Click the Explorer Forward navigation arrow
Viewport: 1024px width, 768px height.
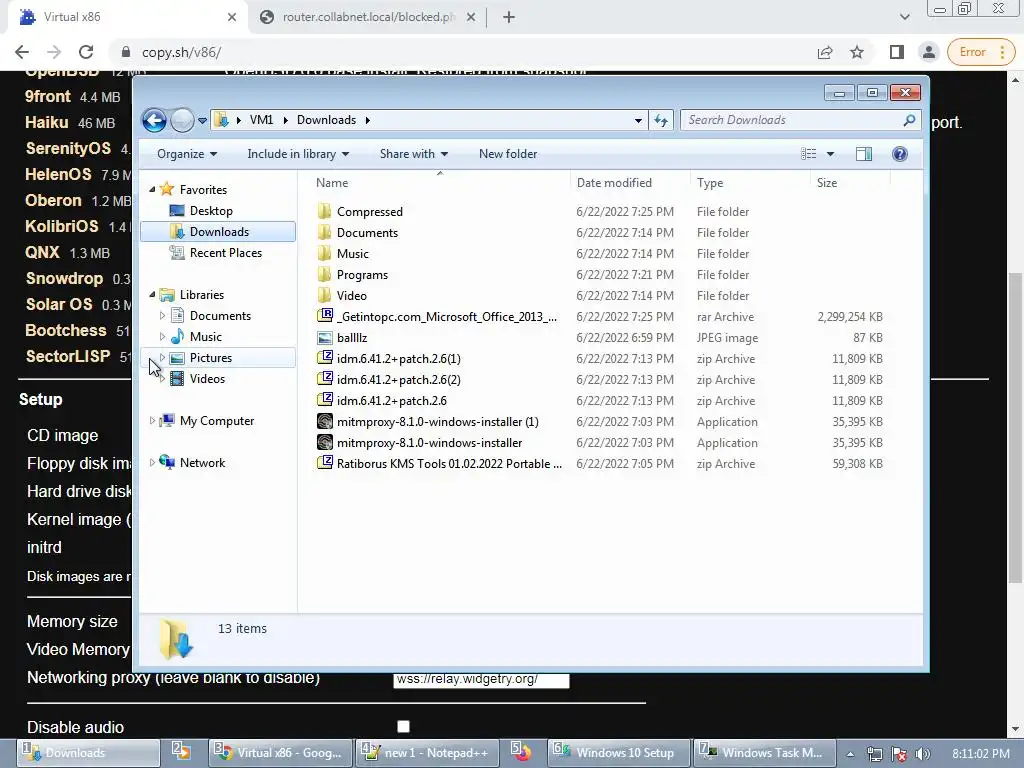click(x=182, y=120)
